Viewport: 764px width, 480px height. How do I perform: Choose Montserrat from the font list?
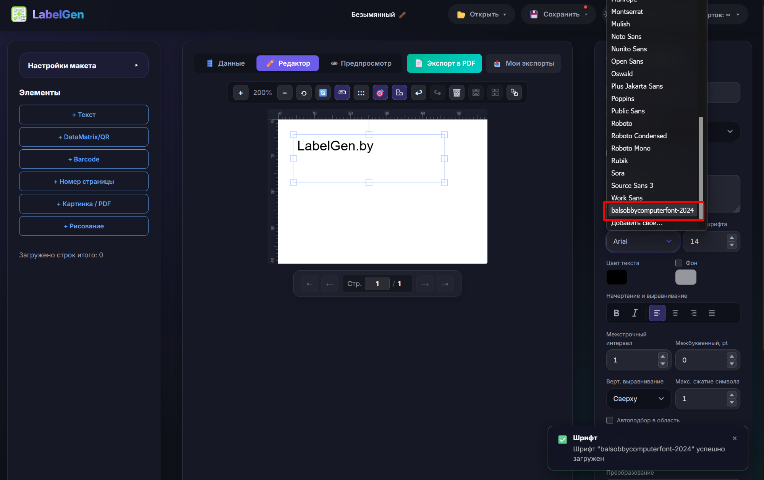click(627, 12)
